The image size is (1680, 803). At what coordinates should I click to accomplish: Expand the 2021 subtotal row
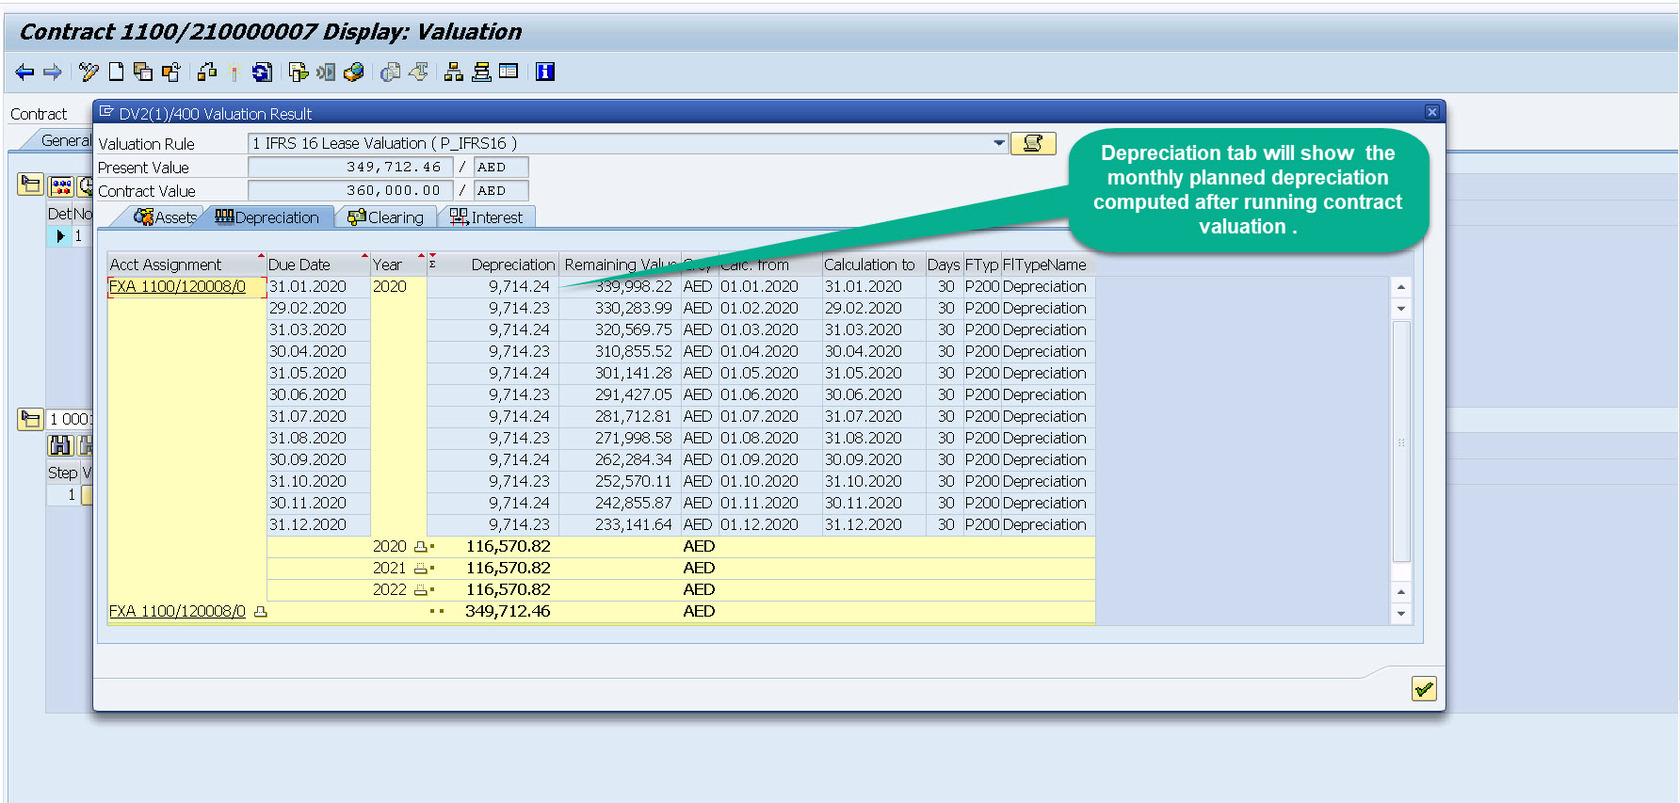(x=421, y=568)
